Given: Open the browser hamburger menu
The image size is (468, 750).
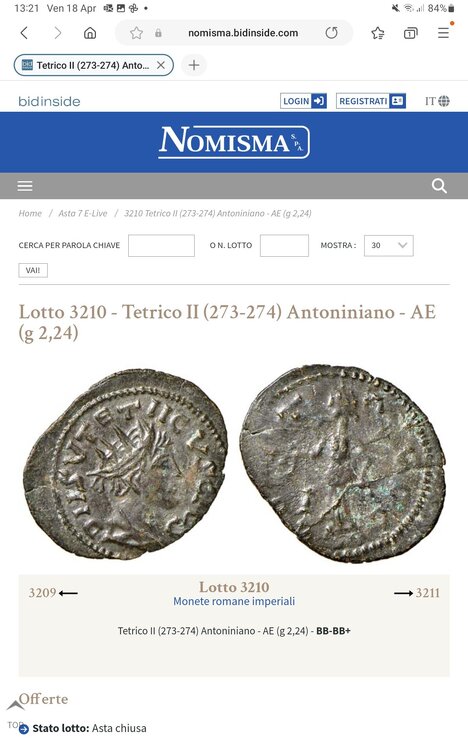Looking at the screenshot, I should [444, 33].
